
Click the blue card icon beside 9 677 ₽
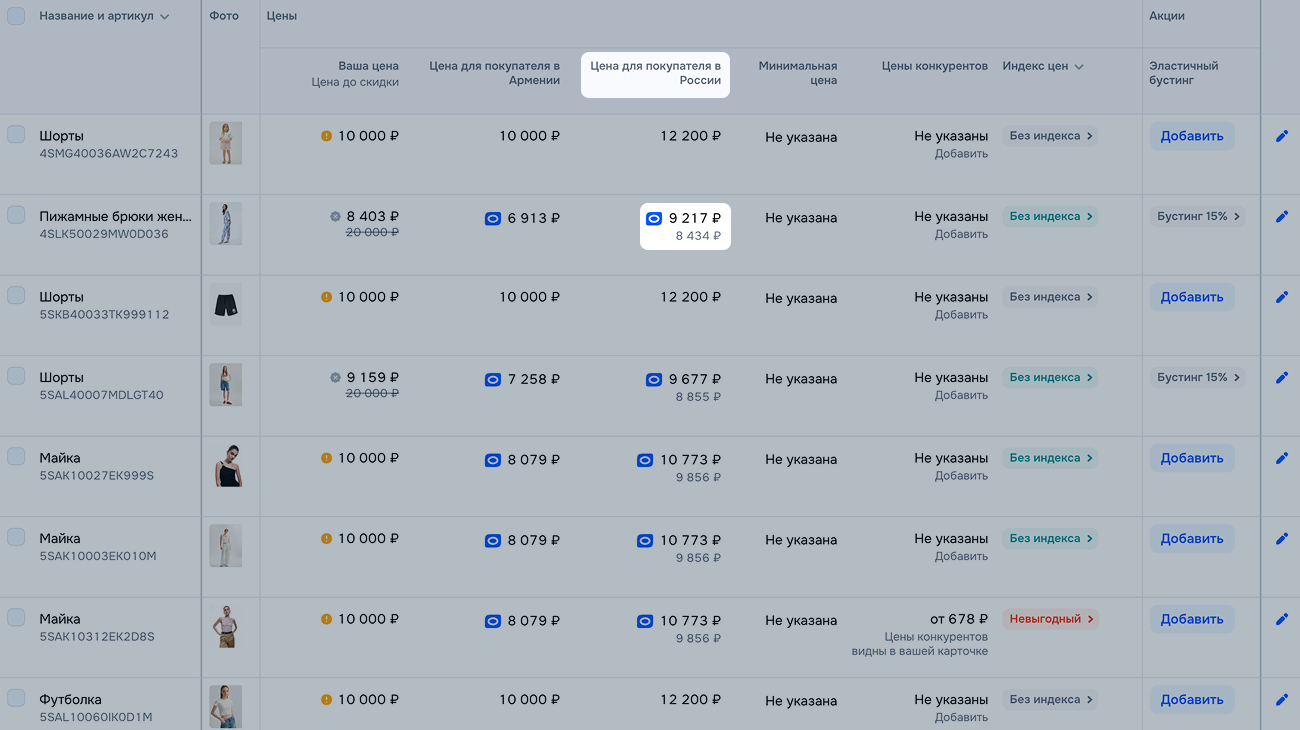654,379
